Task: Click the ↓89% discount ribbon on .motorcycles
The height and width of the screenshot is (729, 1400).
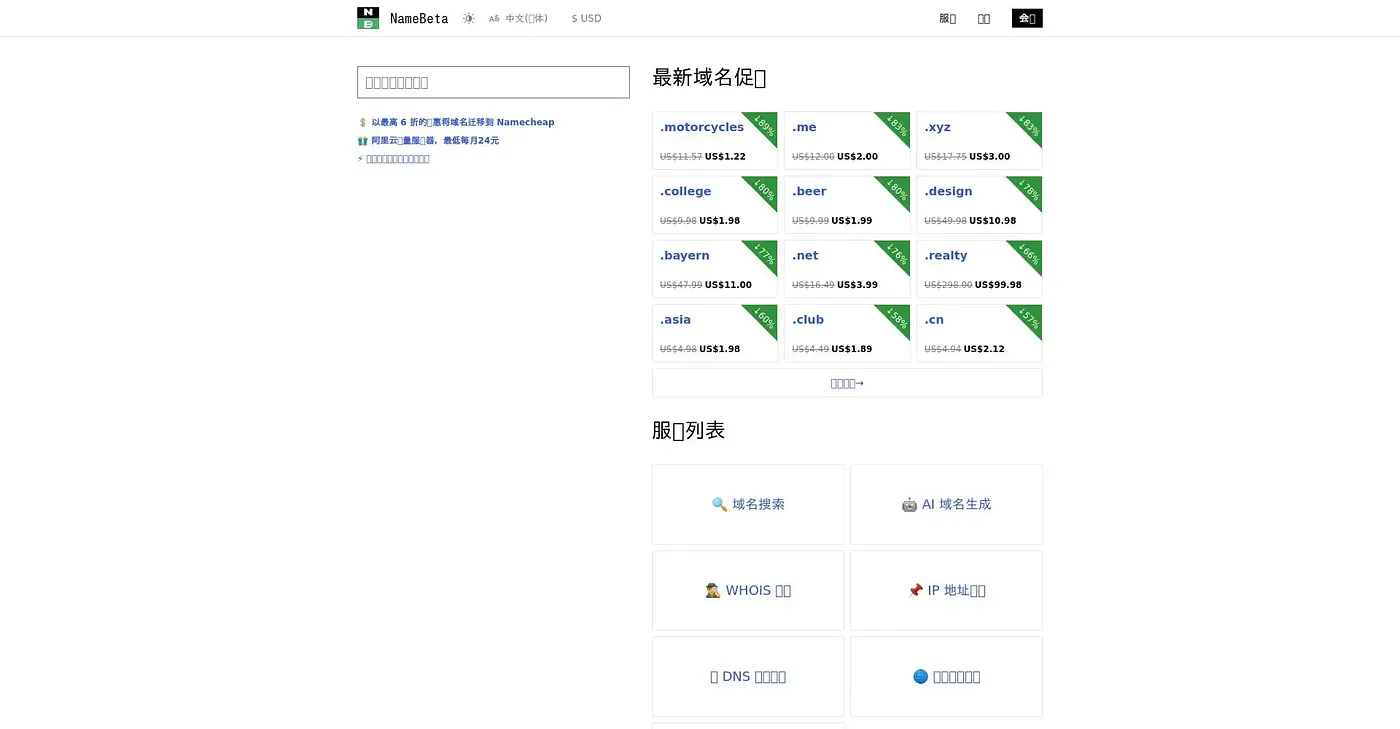Action: click(x=764, y=125)
